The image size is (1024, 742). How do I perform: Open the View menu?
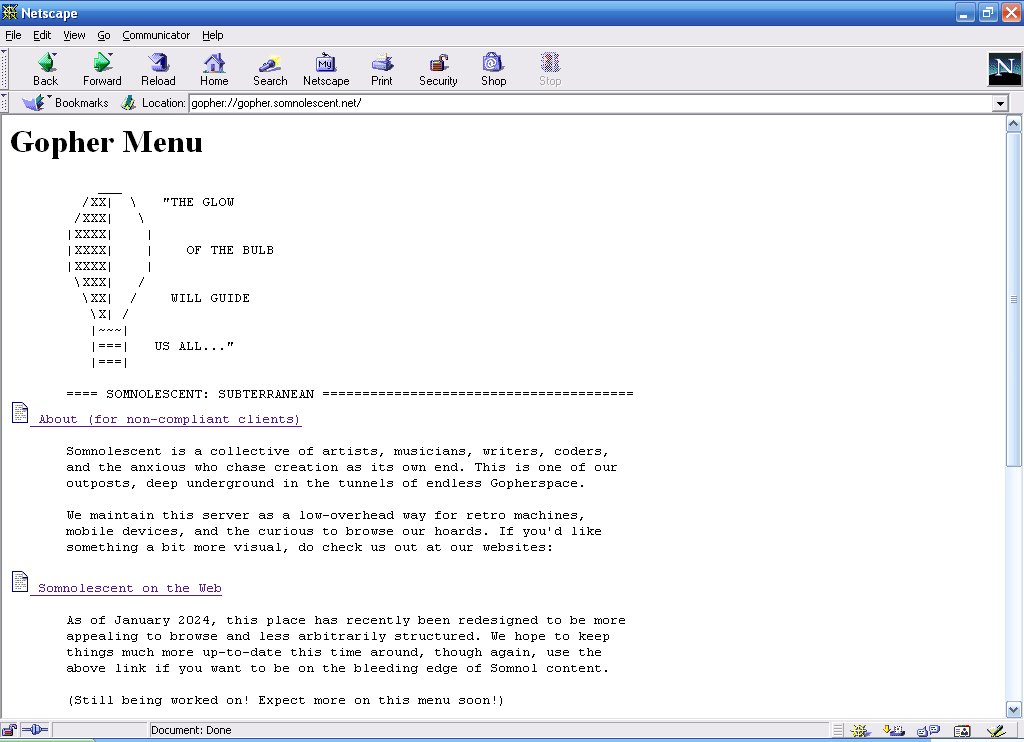pos(74,35)
